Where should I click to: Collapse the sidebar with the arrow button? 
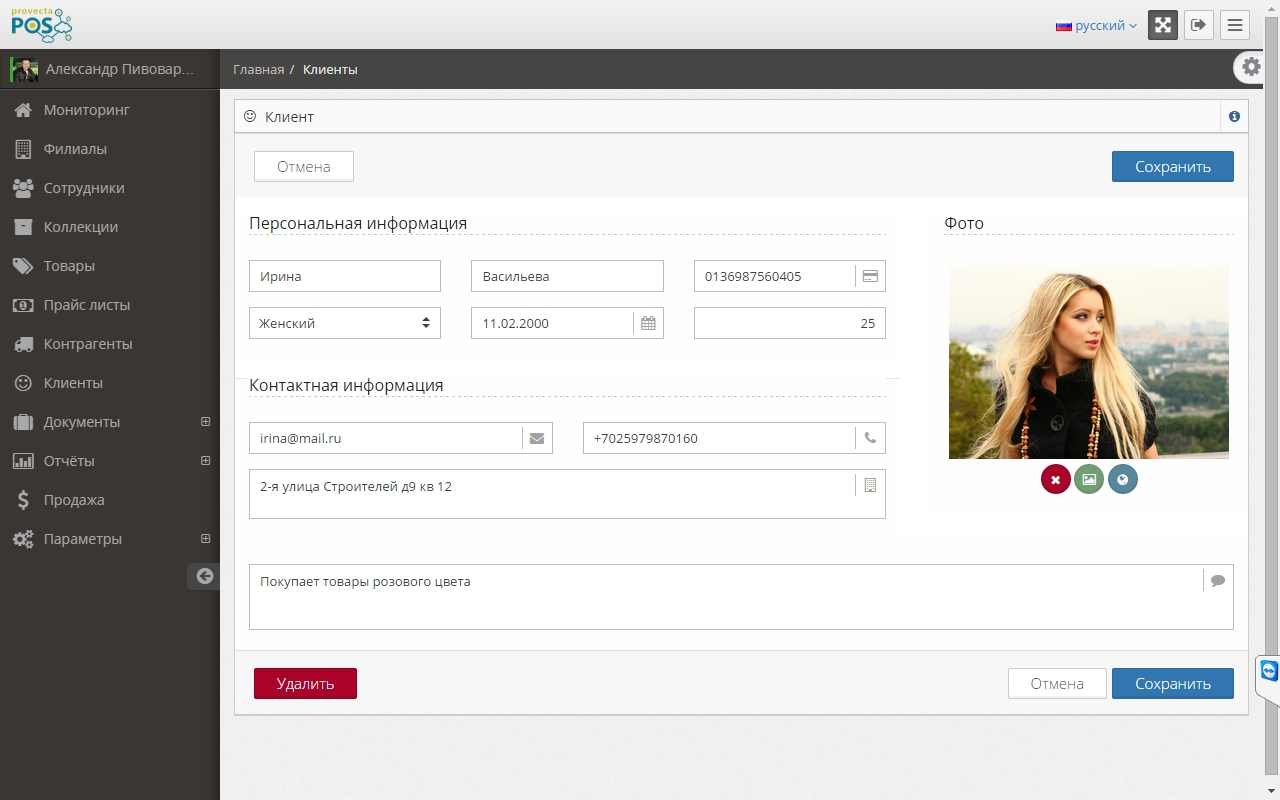(x=204, y=576)
